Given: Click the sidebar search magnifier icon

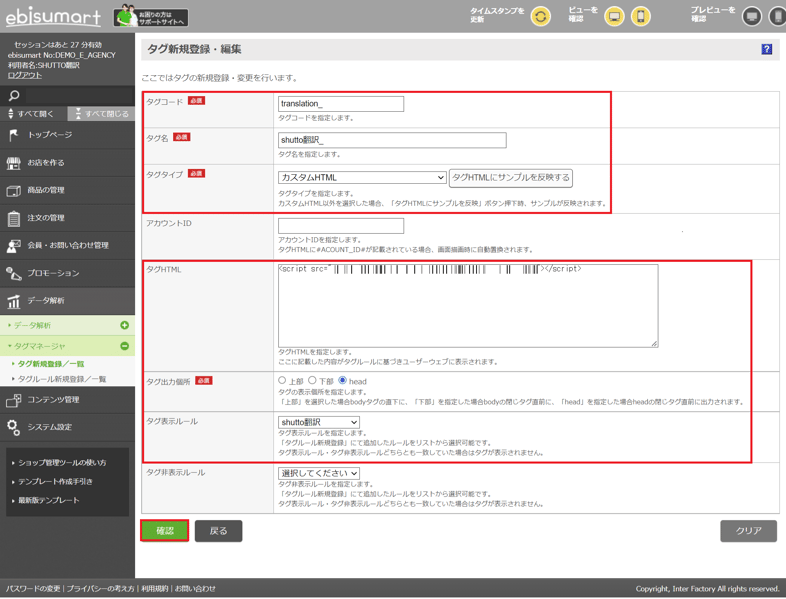Looking at the screenshot, I should tap(14, 95).
